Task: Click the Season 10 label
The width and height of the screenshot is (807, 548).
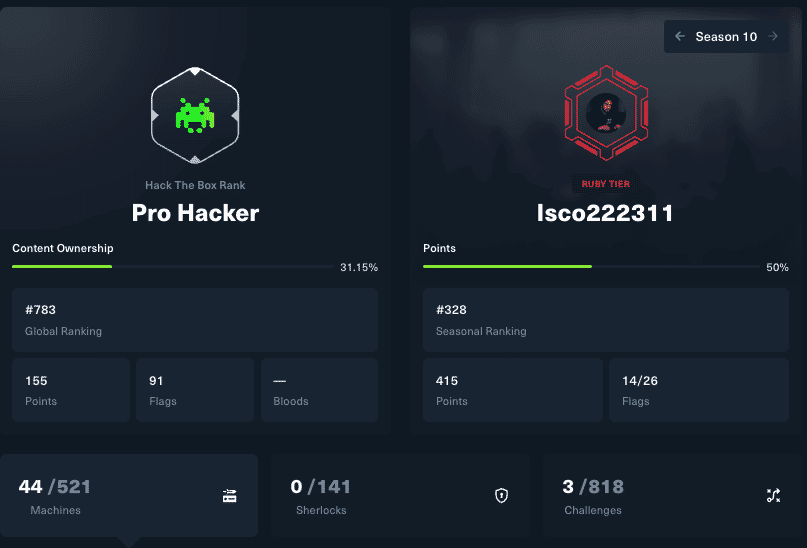Action: click(726, 37)
